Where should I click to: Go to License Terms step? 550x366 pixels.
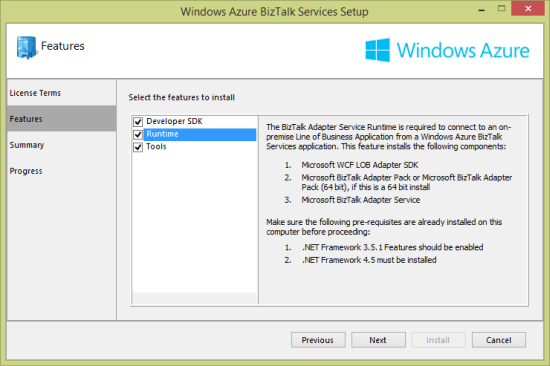[x=62, y=93]
